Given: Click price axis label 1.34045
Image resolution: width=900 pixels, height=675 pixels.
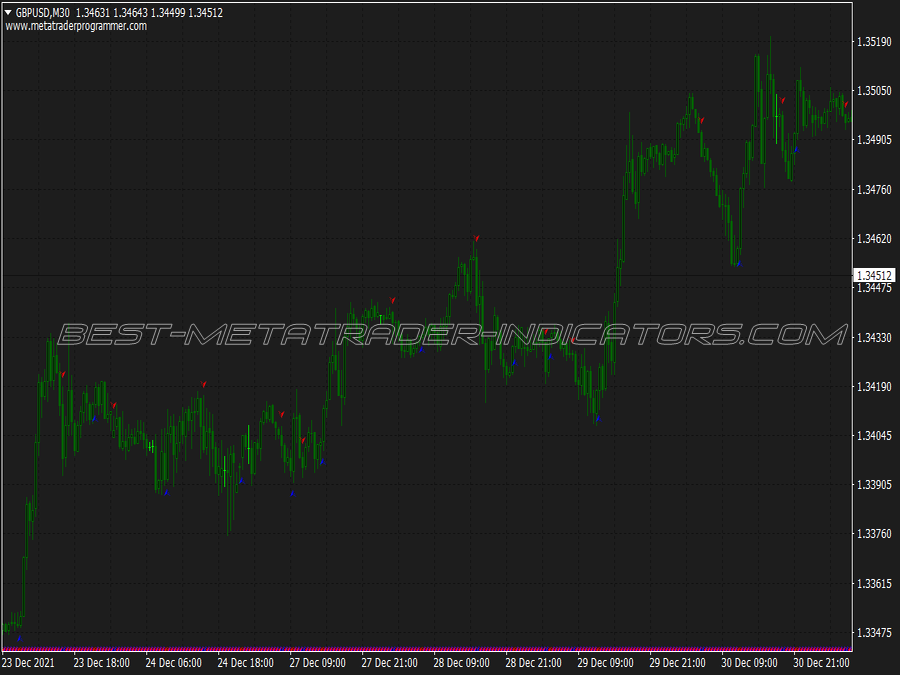Looking at the screenshot, I should pyautogui.click(x=874, y=436).
